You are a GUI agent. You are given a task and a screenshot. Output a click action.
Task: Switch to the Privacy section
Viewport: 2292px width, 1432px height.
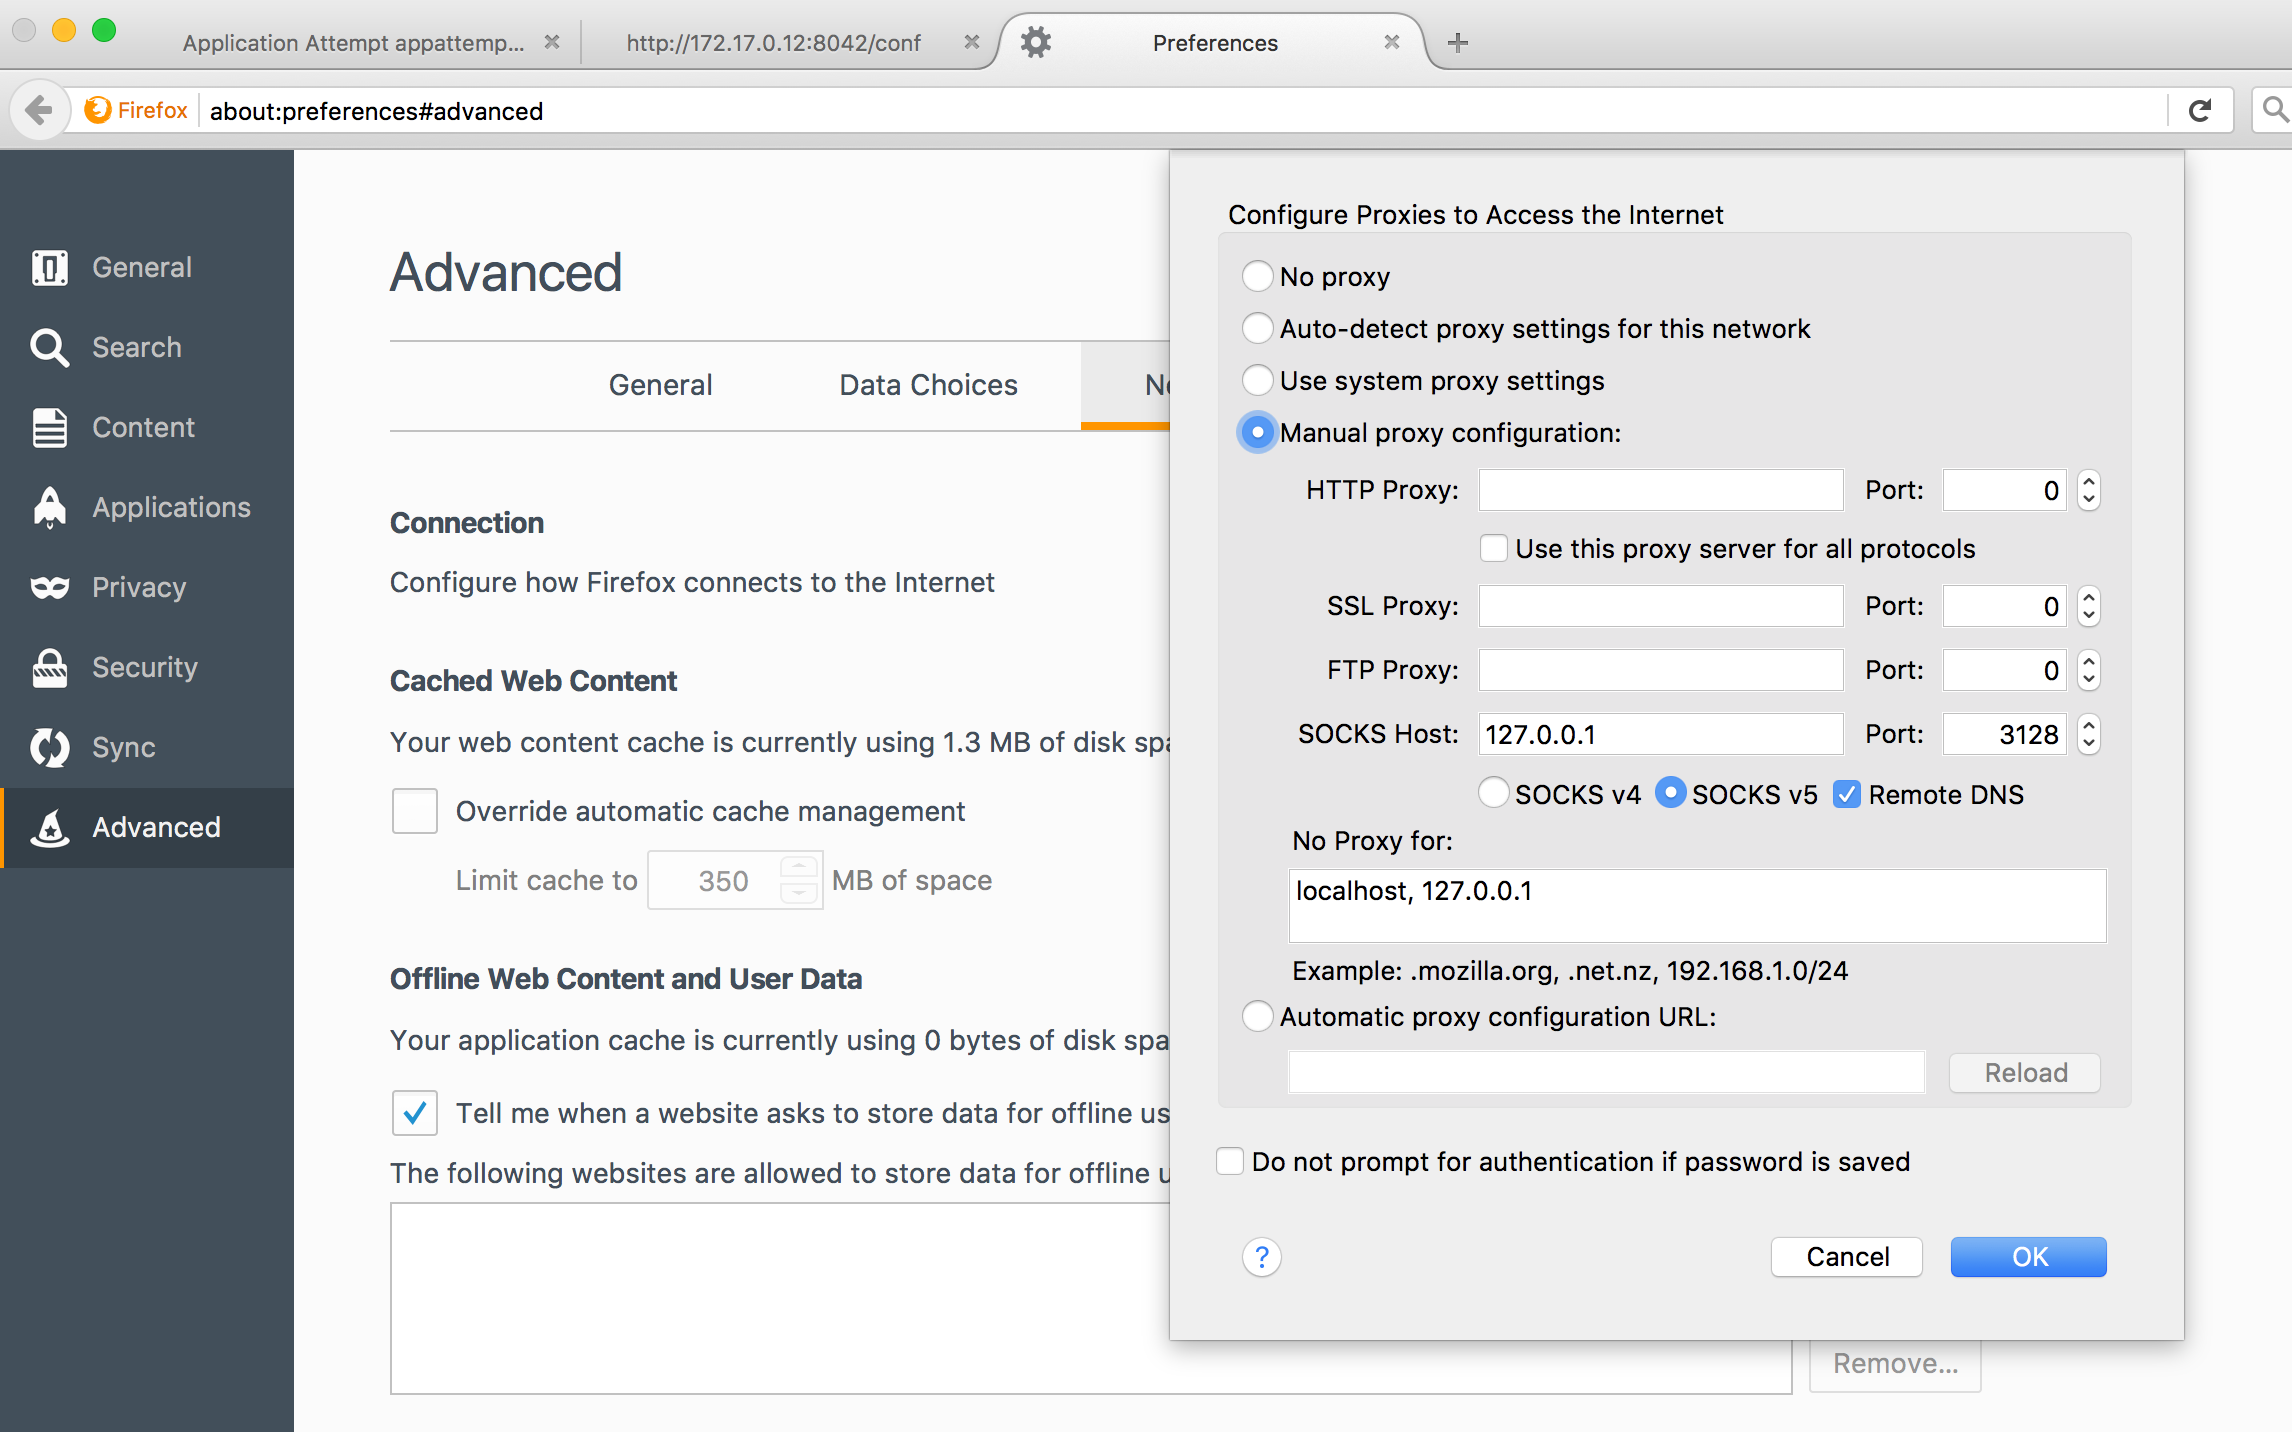(x=138, y=587)
